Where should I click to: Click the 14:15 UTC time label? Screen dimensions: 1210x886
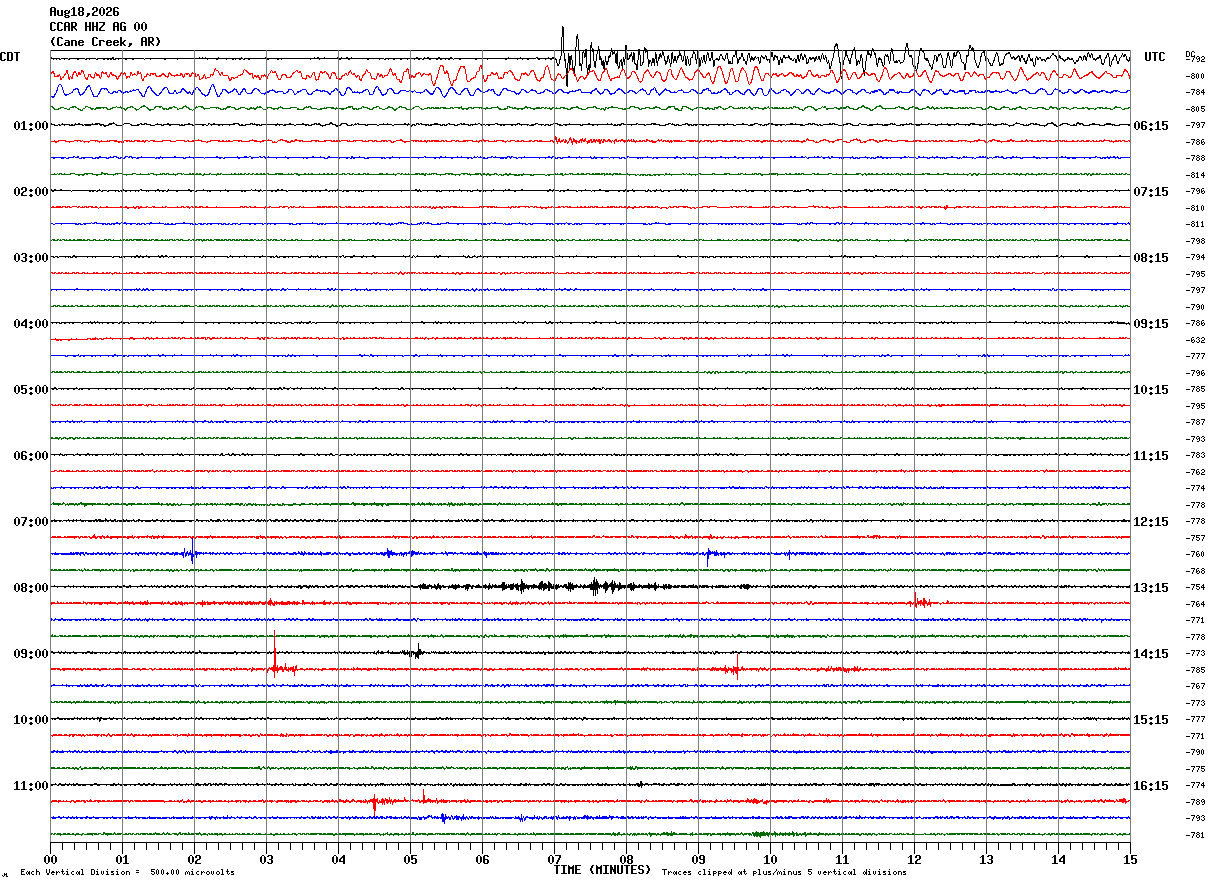1151,654
